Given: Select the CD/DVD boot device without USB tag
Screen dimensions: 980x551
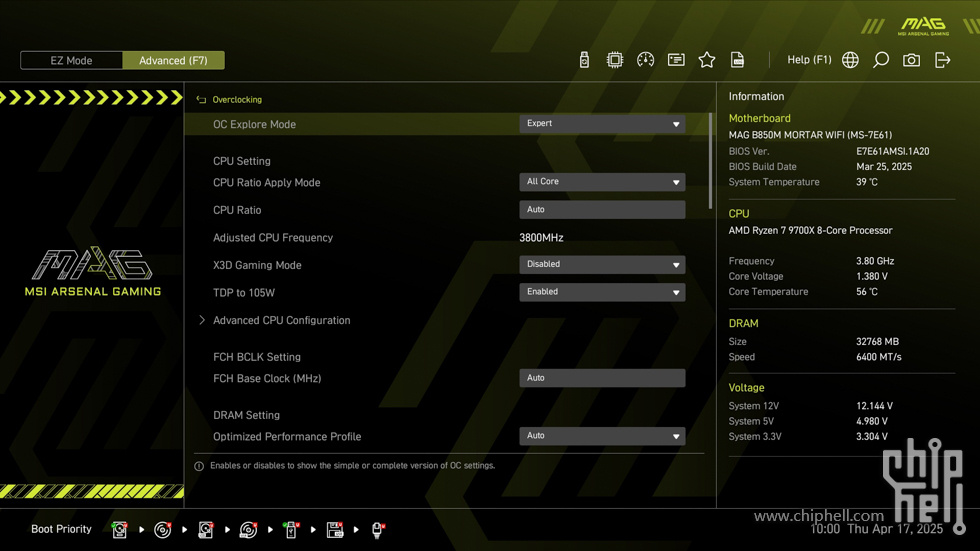Looking at the screenshot, I should click(162, 530).
